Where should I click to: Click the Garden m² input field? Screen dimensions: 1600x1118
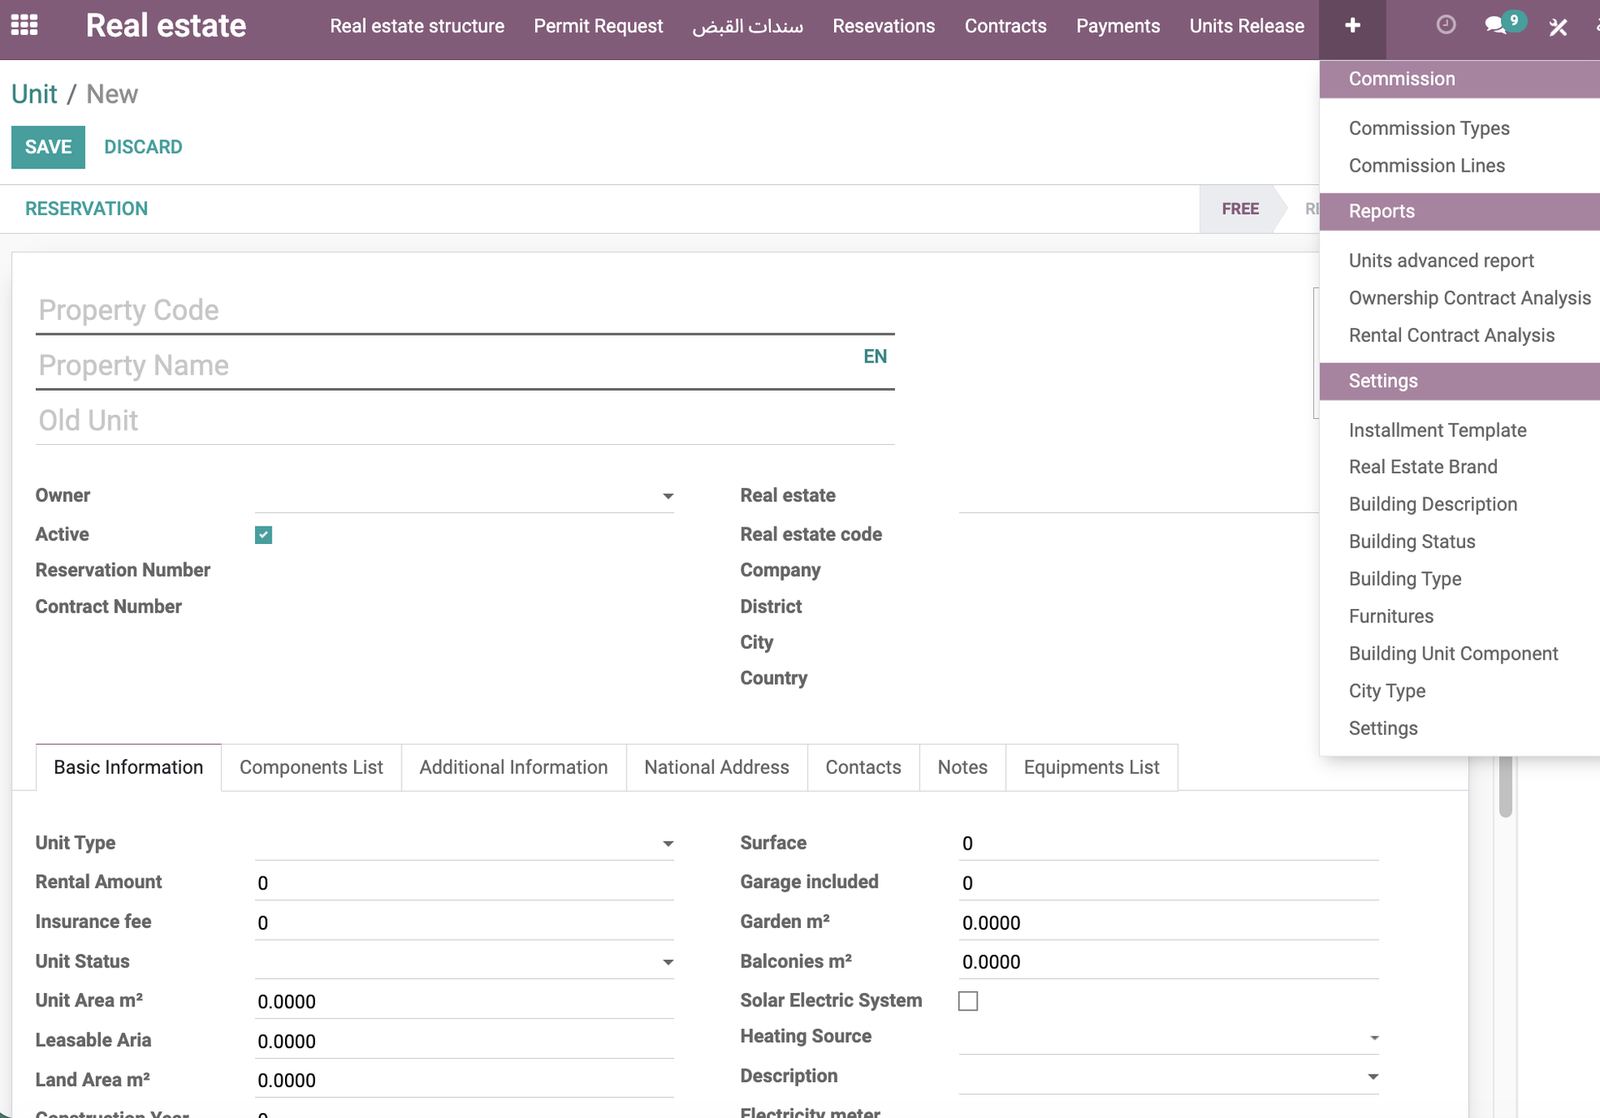pos(1169,923)
